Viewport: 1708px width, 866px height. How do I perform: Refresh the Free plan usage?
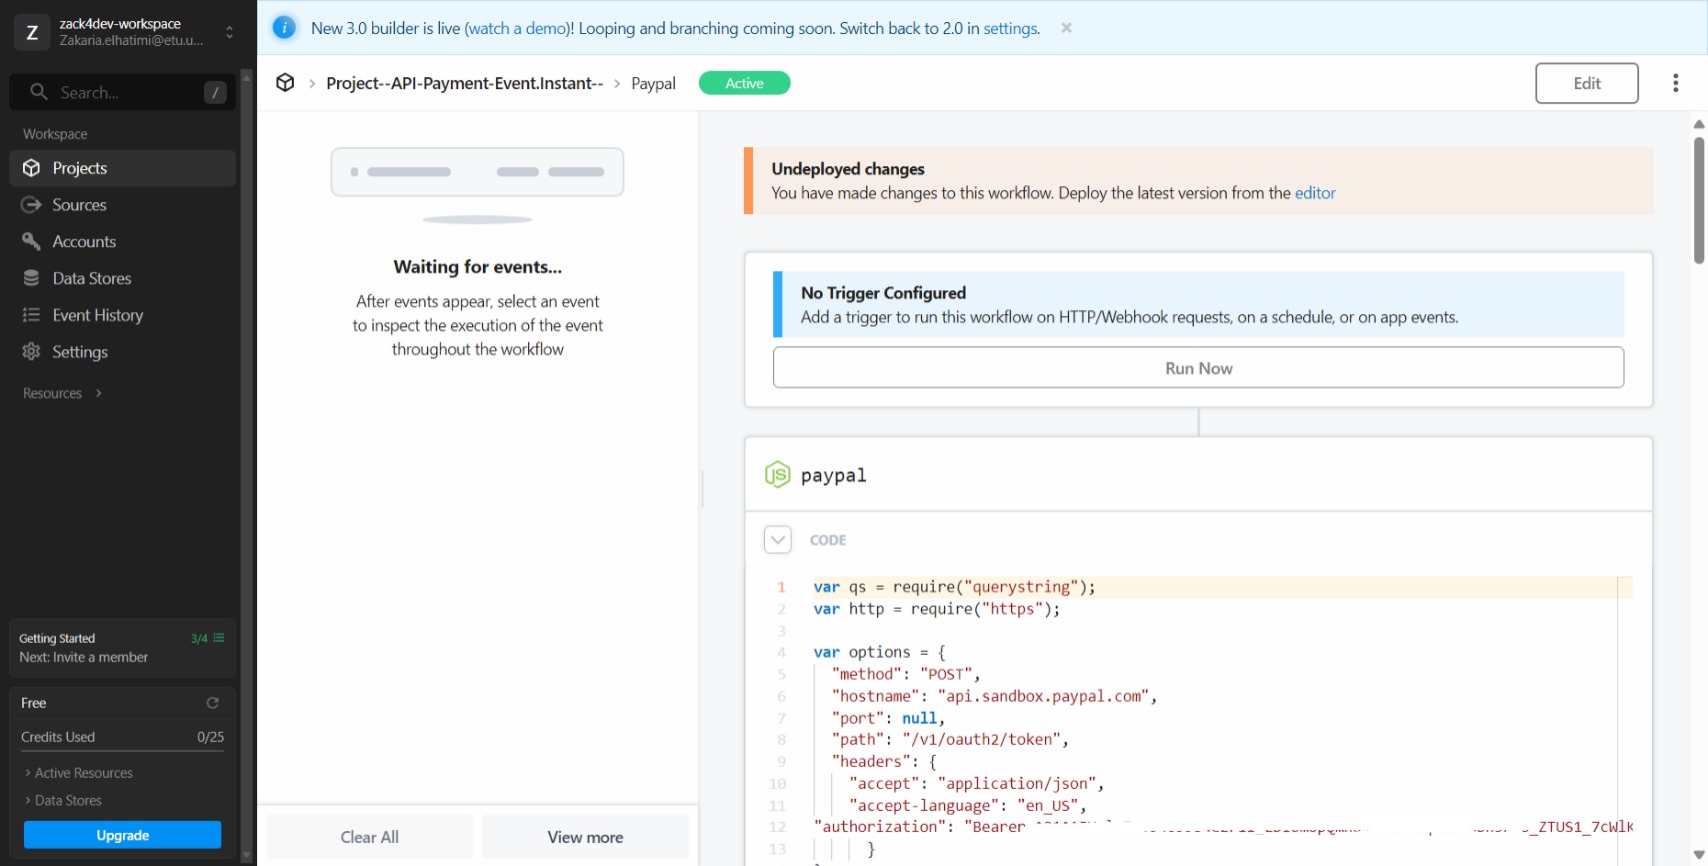[212, 703]
